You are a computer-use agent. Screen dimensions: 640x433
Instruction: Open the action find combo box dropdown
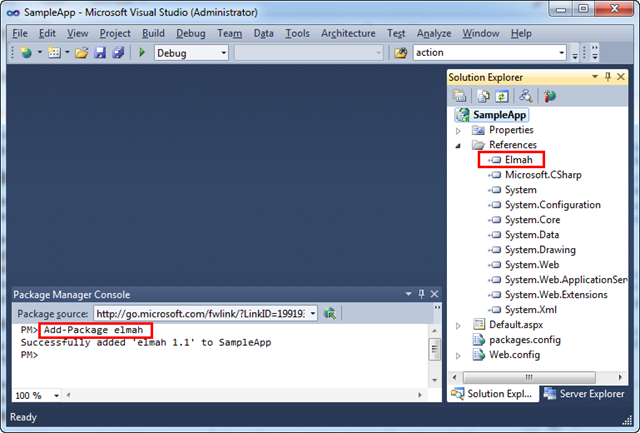pos(562,53)
